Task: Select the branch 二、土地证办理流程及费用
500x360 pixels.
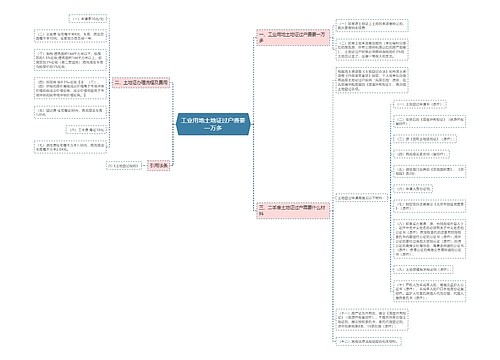Action: tap(141, 83)
